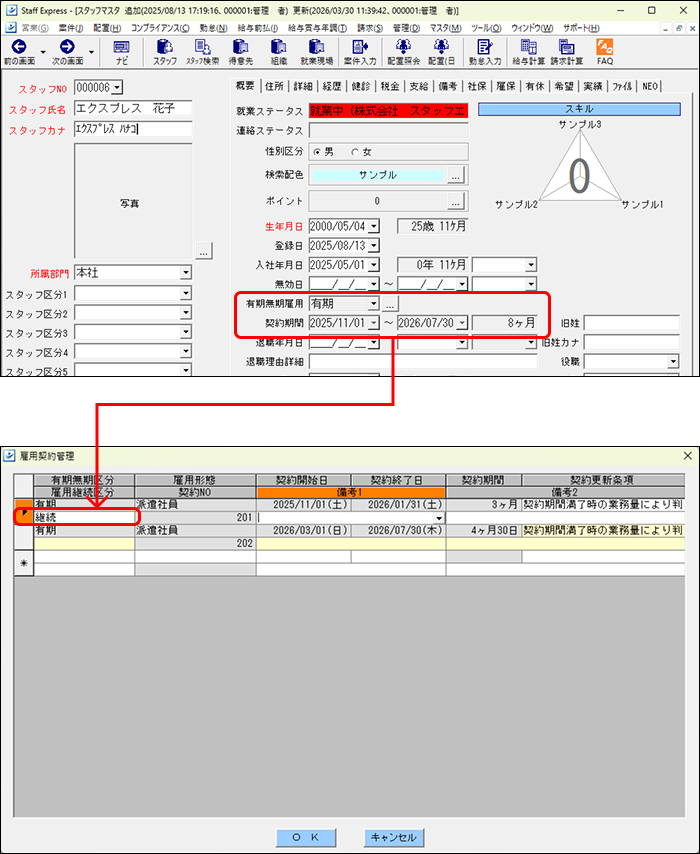Viewport: 700px width, 854px height.
Task: Switch to the 住所 tab
Action: 274,86
